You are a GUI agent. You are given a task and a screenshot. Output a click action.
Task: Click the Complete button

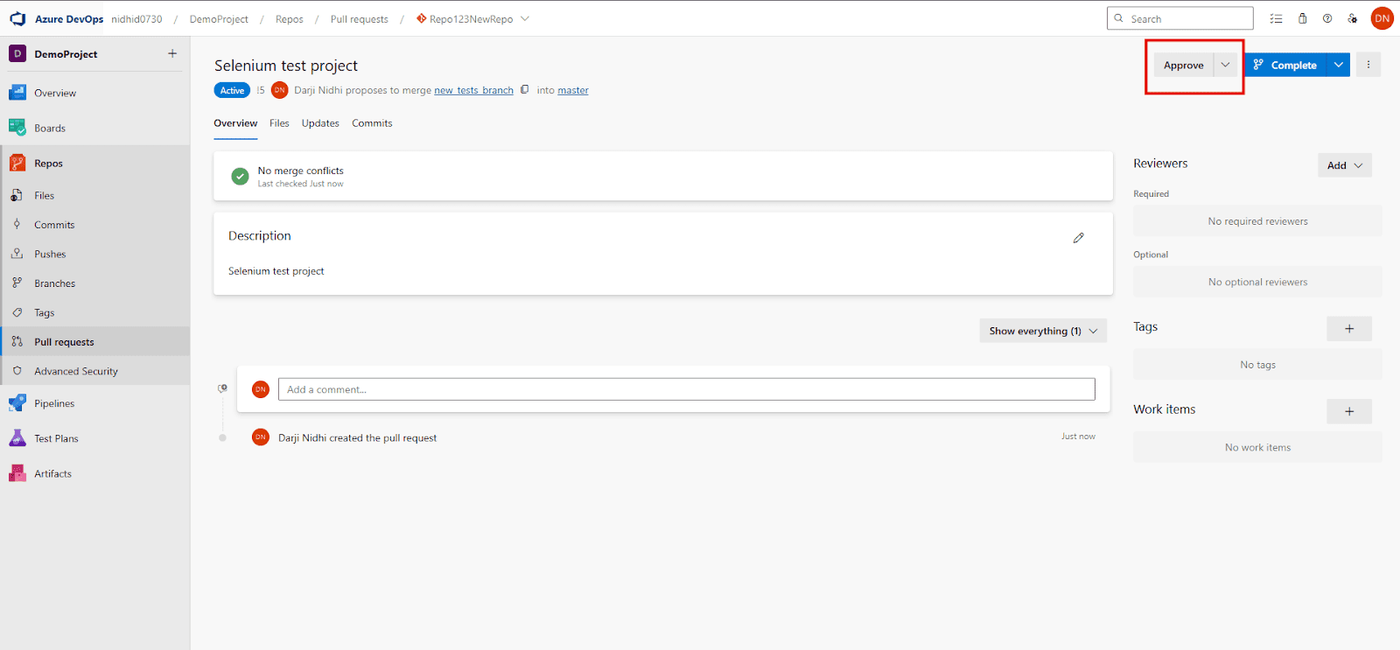1285,65
